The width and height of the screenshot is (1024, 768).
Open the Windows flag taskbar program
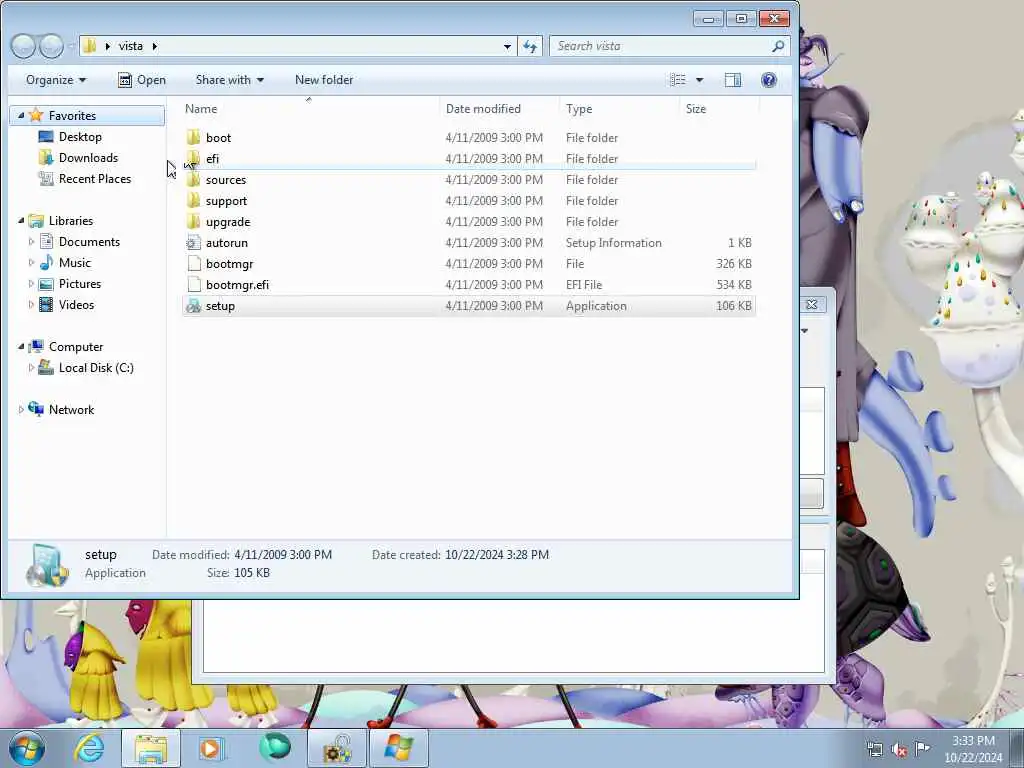click(399, 748)
